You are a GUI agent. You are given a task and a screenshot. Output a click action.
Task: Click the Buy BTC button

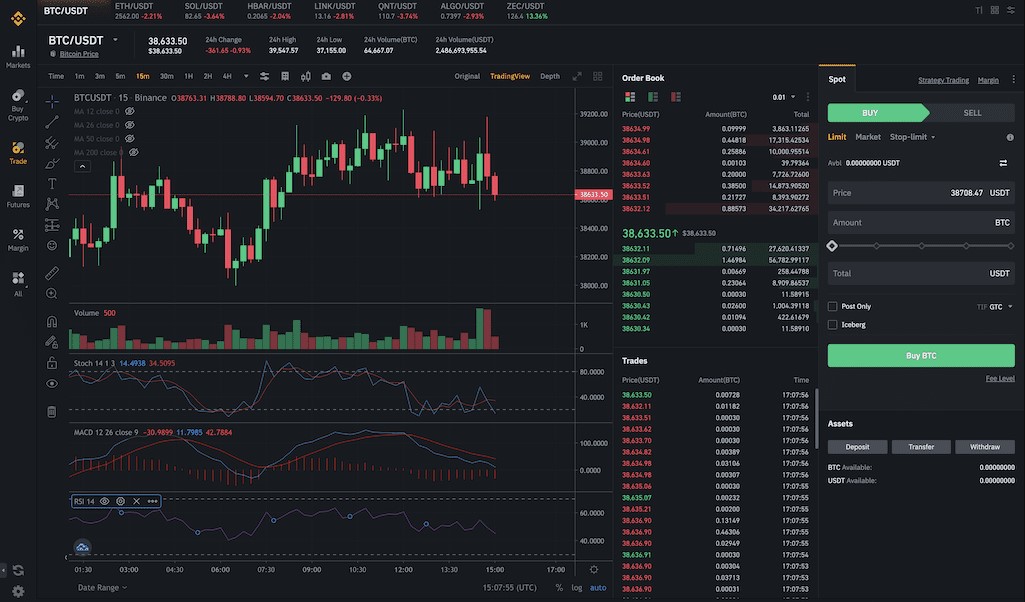[x=921, y=356]
